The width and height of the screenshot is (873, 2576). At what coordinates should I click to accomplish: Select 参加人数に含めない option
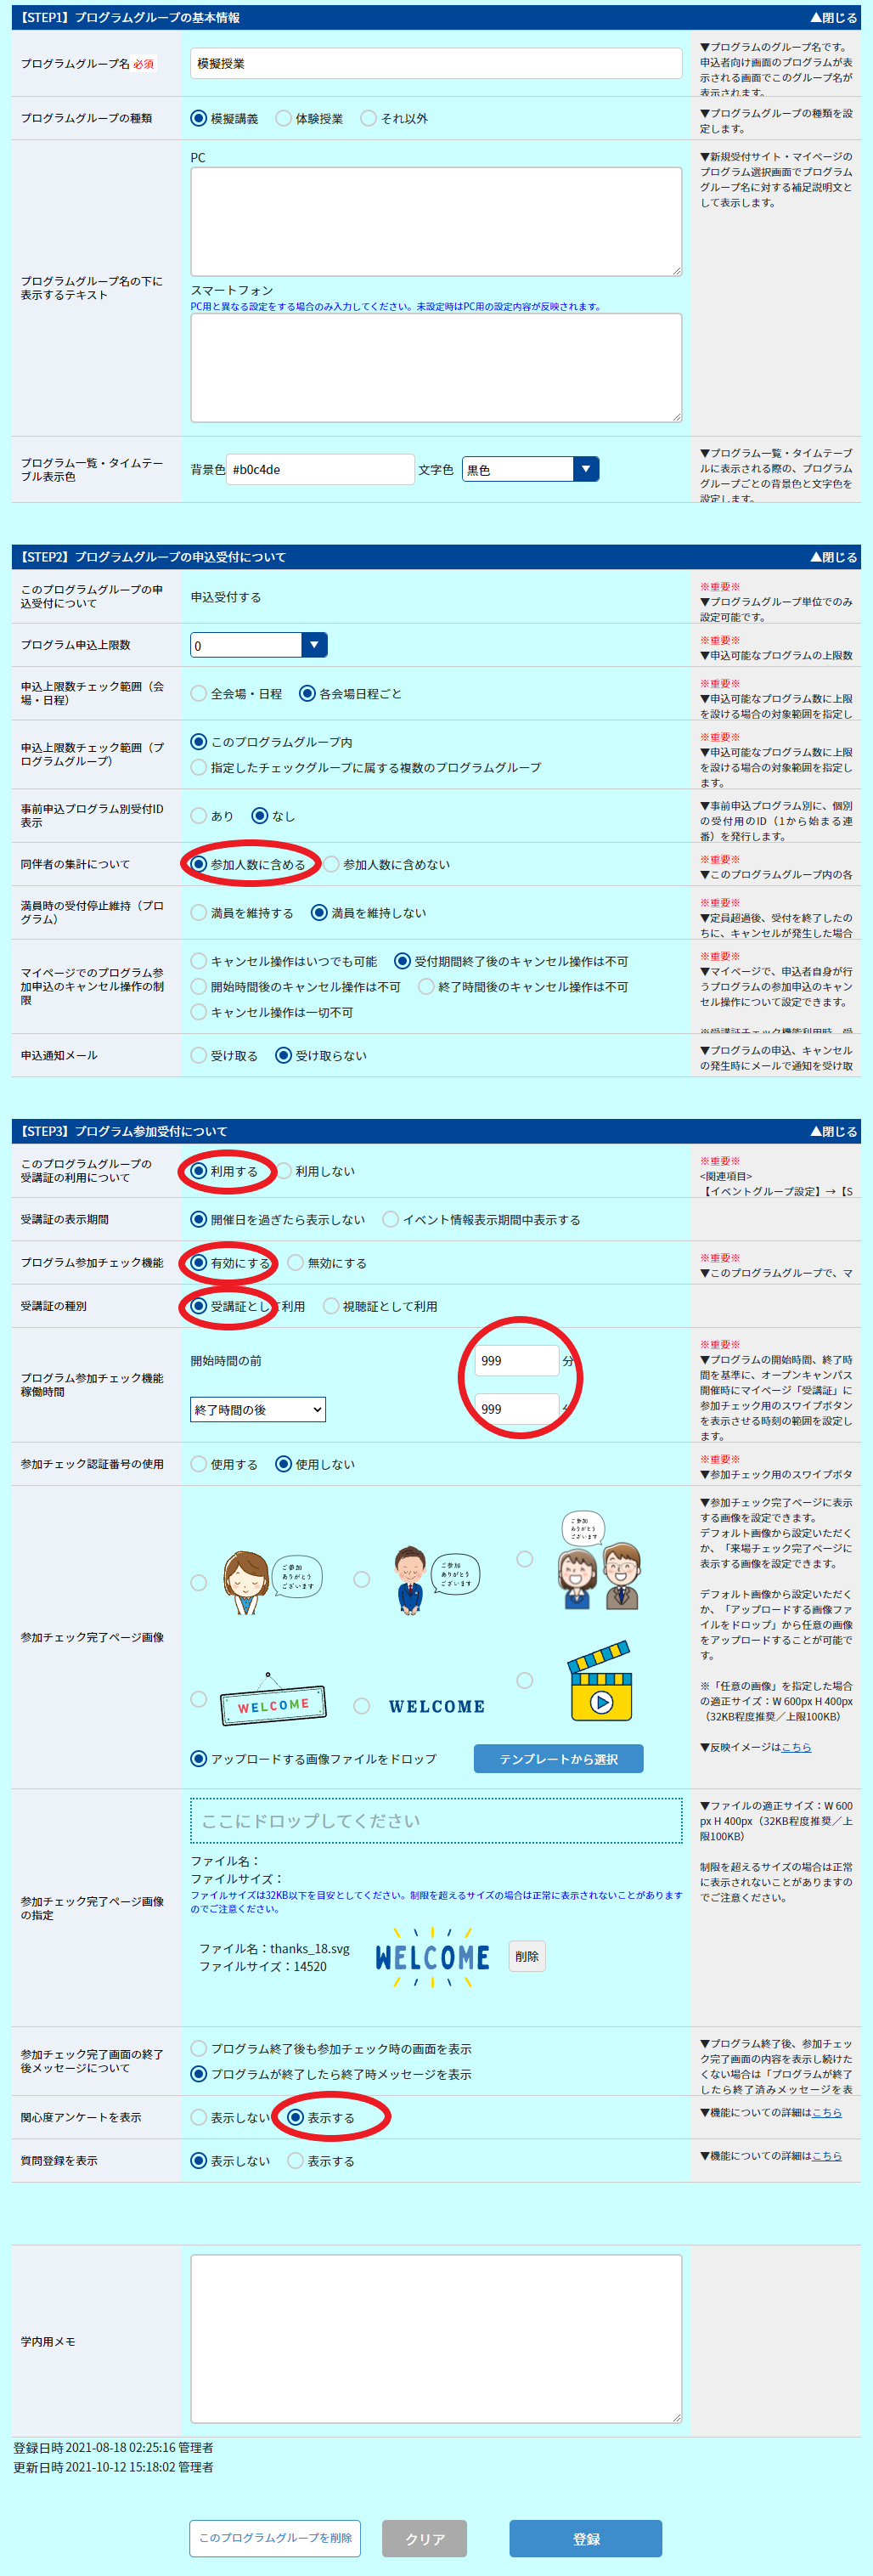pos(331,864)
